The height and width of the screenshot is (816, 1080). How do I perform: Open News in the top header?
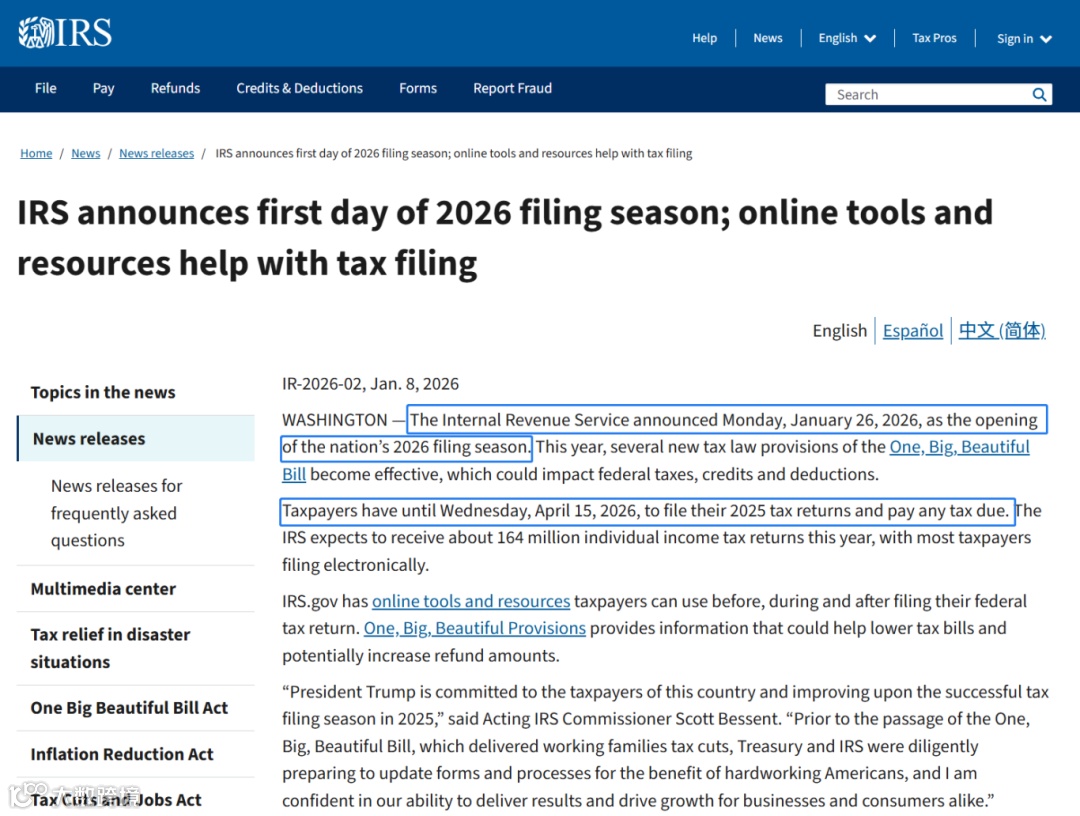[767, 38]
